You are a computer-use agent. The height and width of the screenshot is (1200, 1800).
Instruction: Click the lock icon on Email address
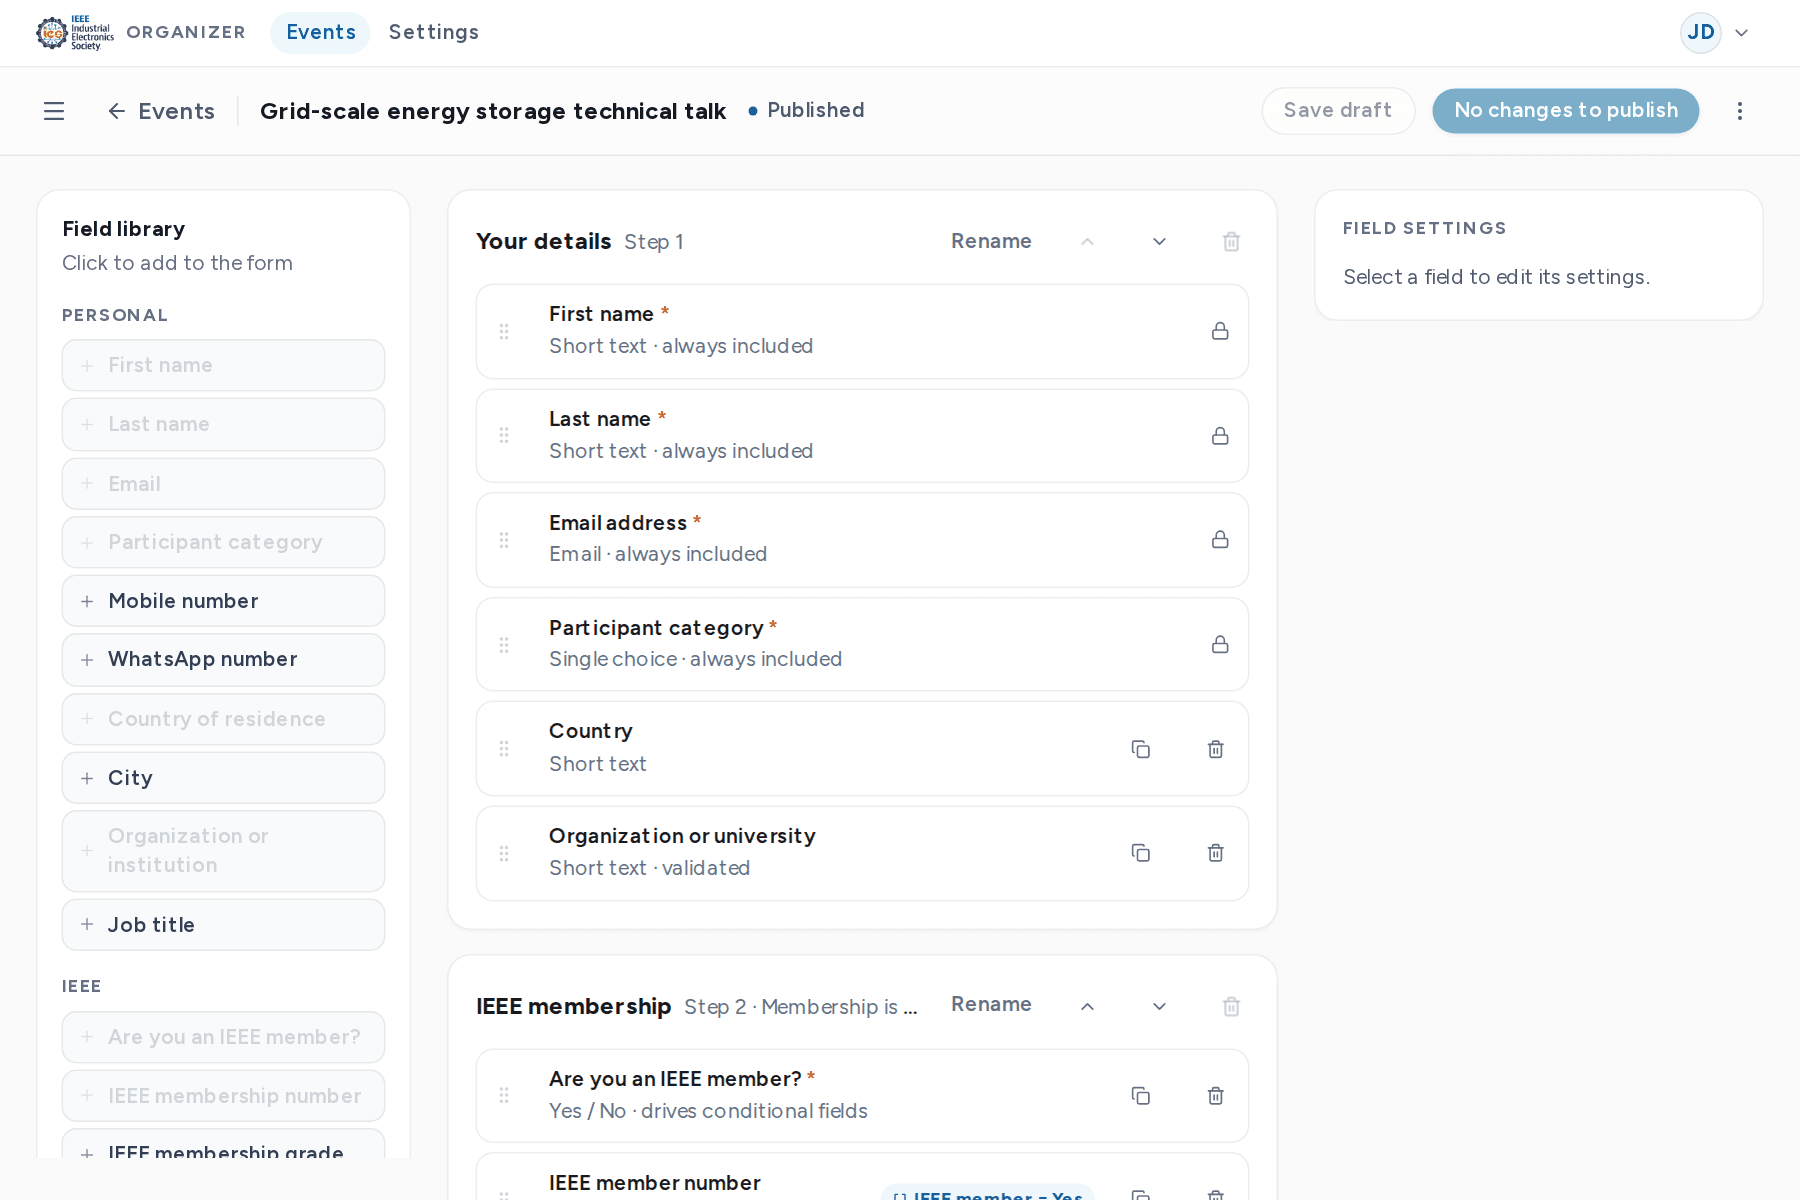[x=1220, y=540]
